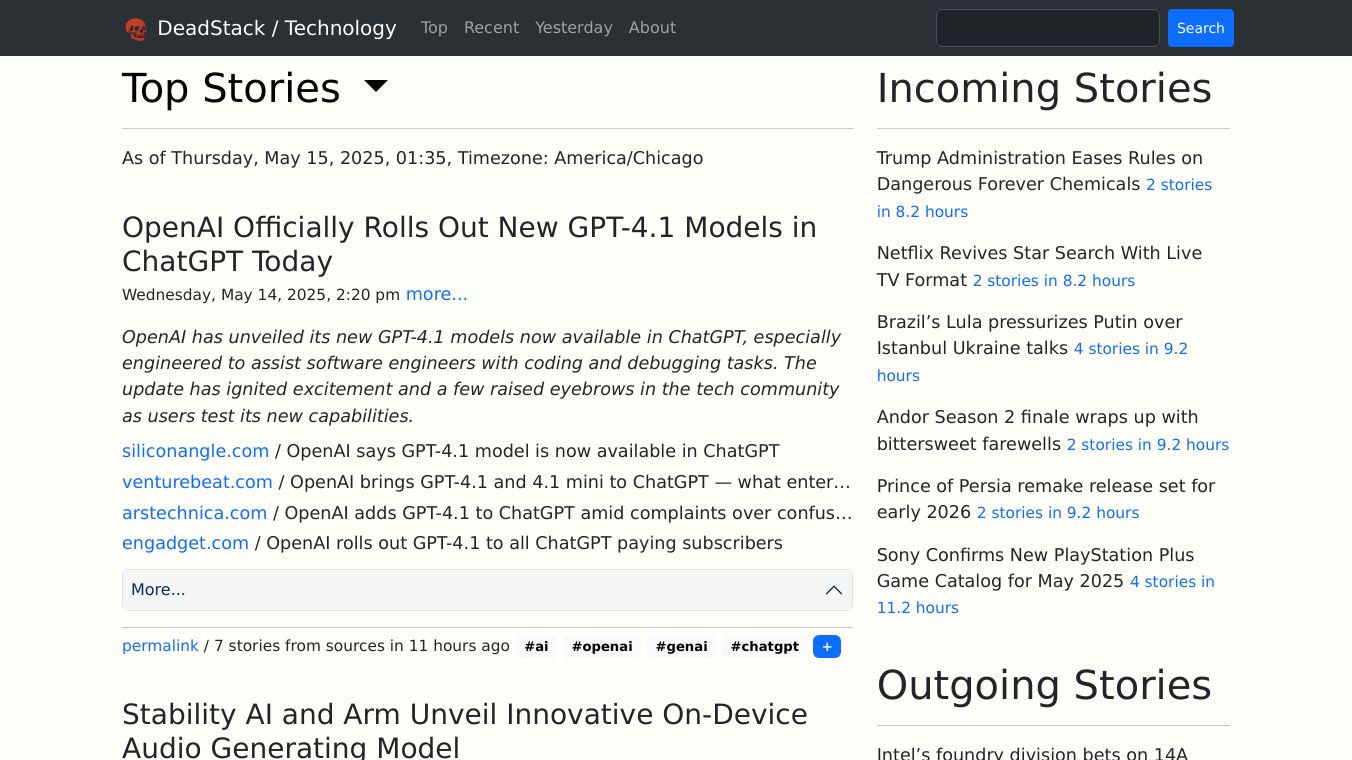Viewport: 1352px width, 760px height.
Task: Open the permalink for the GPT-4.1 story
Action: pyautogui.click(x=160, y=646)
